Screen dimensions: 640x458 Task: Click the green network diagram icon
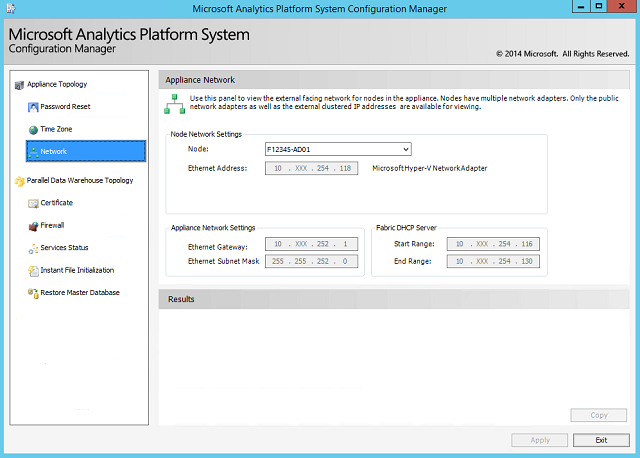(174, 104)
